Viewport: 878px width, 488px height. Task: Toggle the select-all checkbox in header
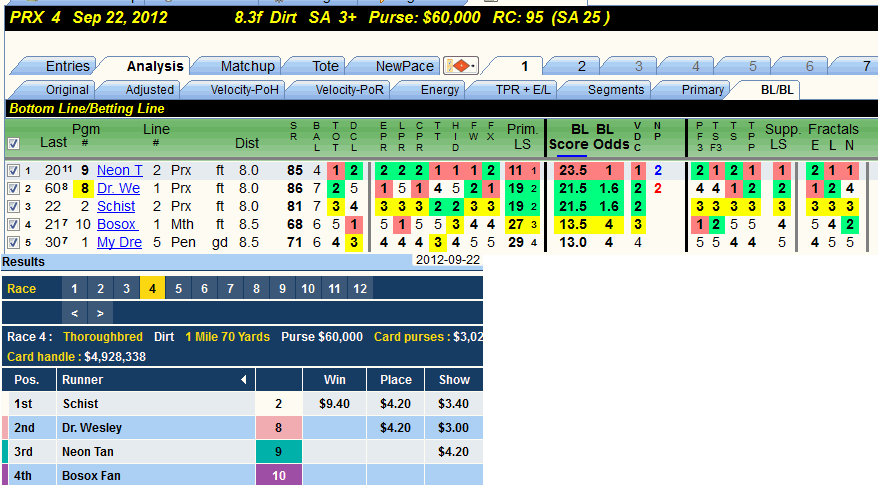(13, 144)
